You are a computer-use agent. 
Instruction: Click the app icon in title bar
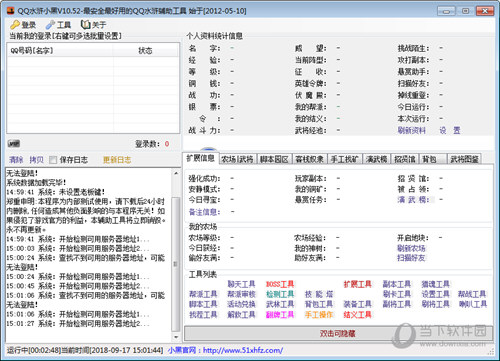tap(10, 10)
